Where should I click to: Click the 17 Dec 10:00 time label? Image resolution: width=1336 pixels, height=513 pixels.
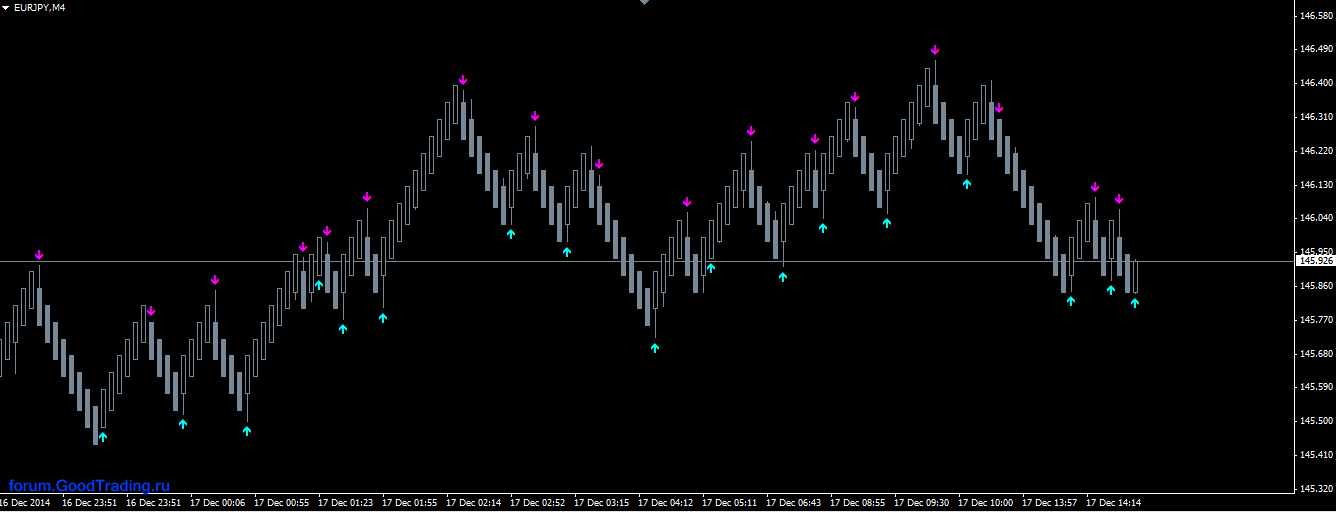985,503
